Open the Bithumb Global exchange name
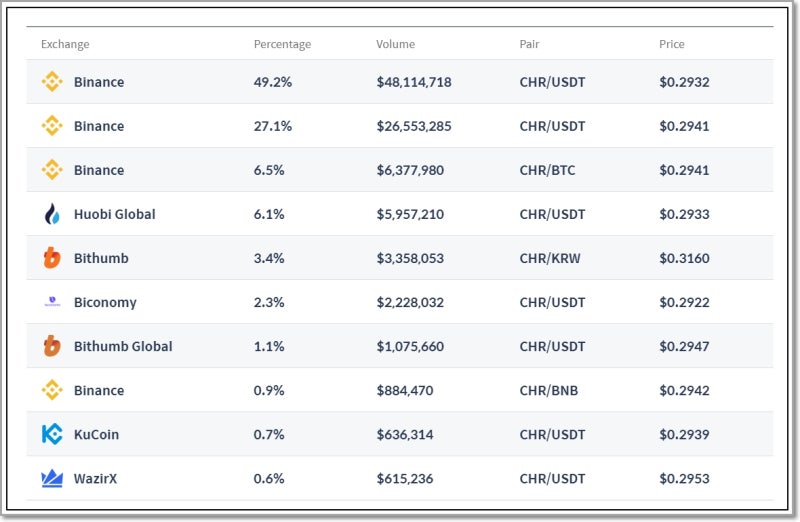 (123, 346)
